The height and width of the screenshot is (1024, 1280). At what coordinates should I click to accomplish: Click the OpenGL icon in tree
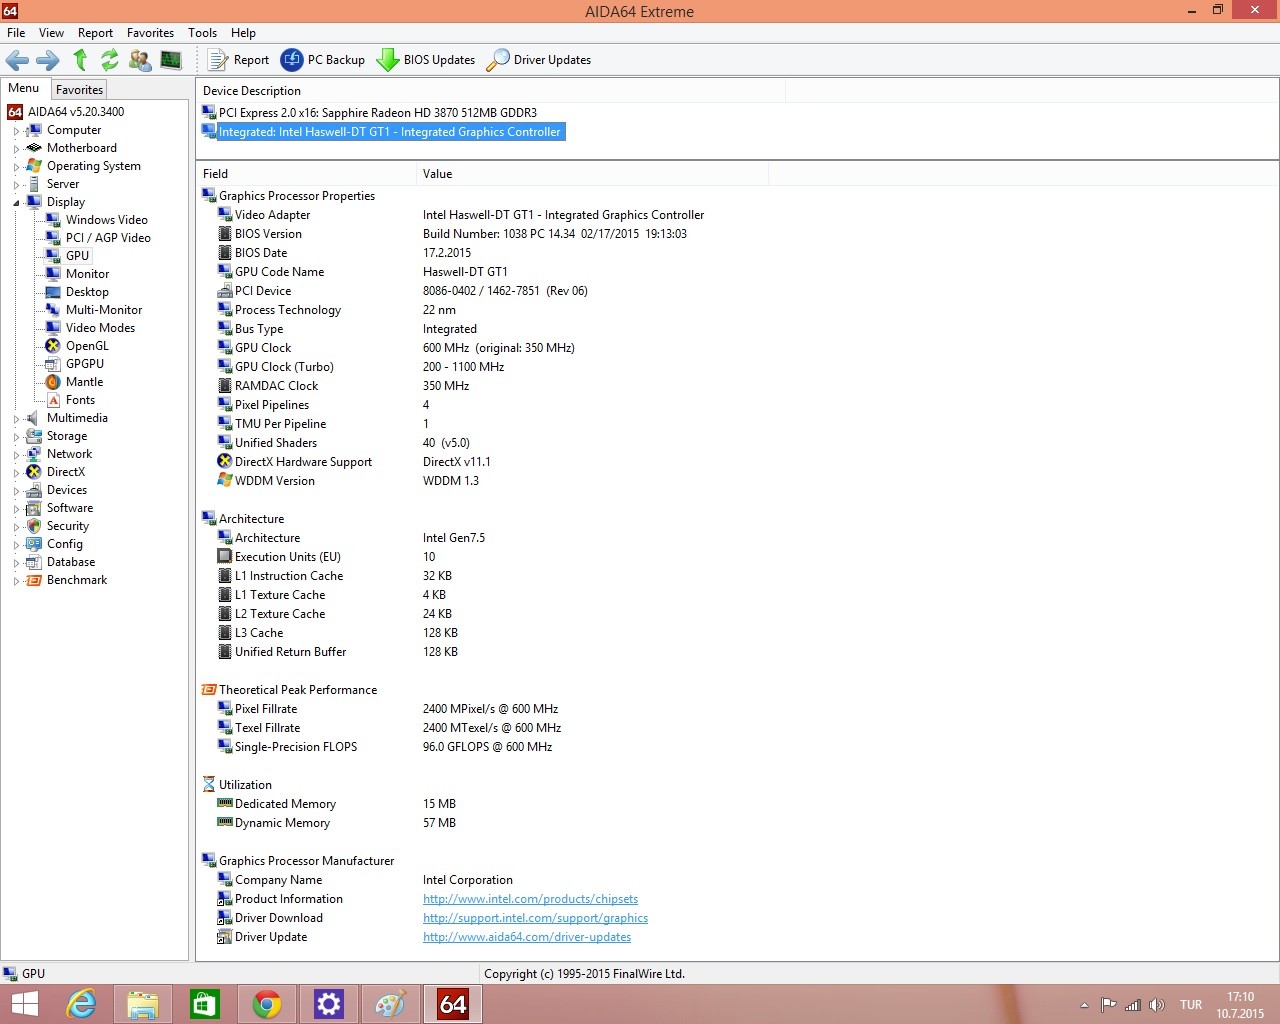click(x=53, y=346)
